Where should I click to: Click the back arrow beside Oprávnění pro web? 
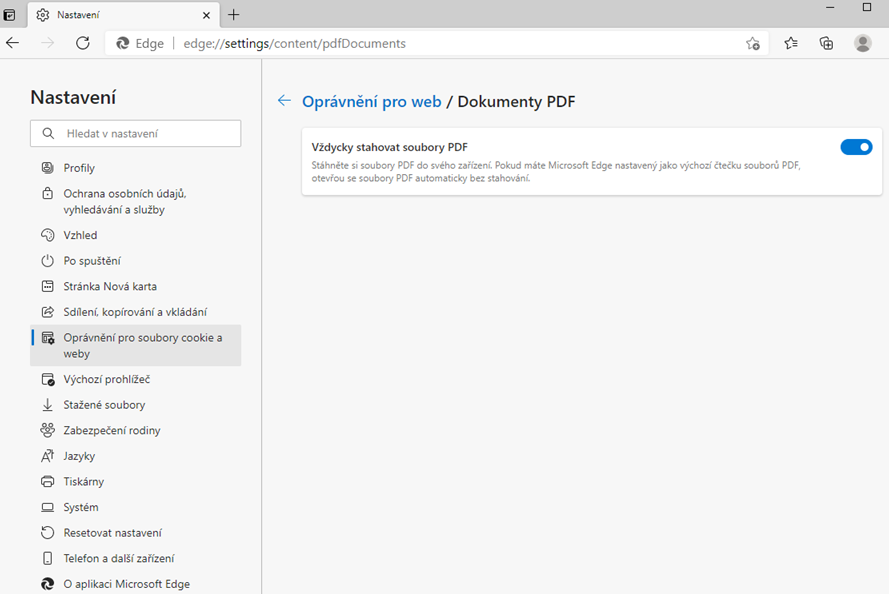pos(284,101)
